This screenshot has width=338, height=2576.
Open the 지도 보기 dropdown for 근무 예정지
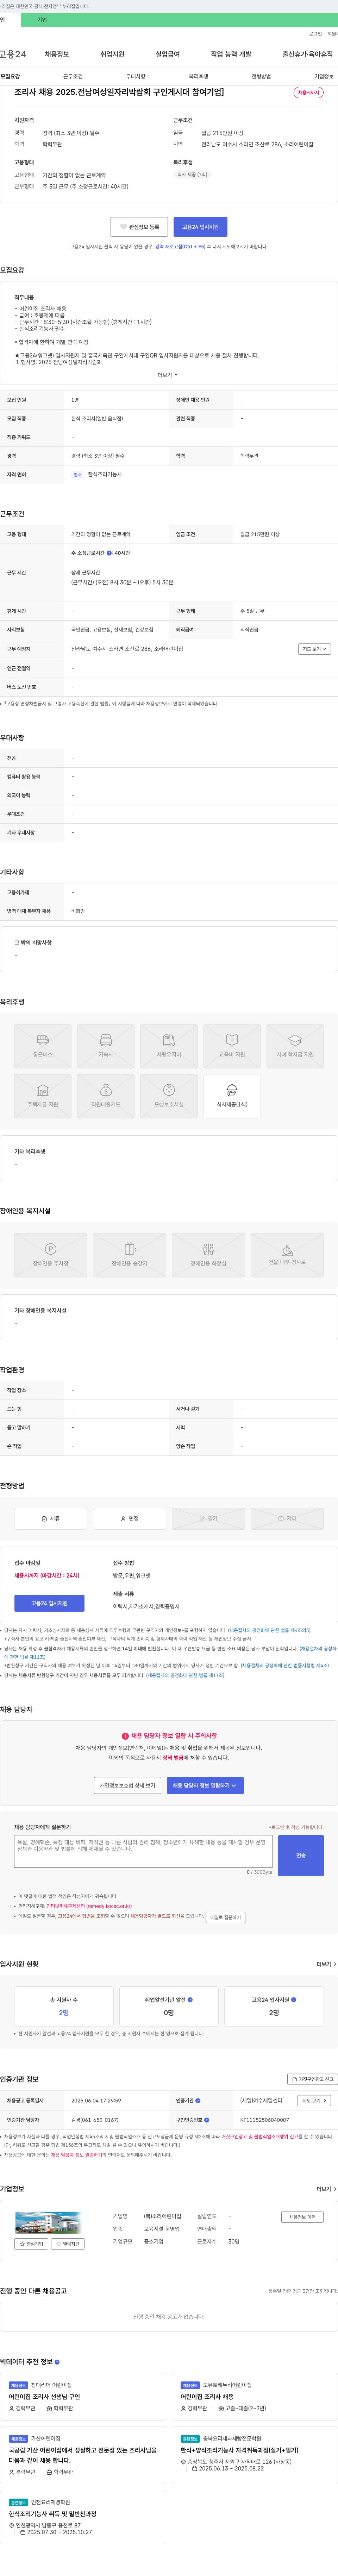pos(314,649)
